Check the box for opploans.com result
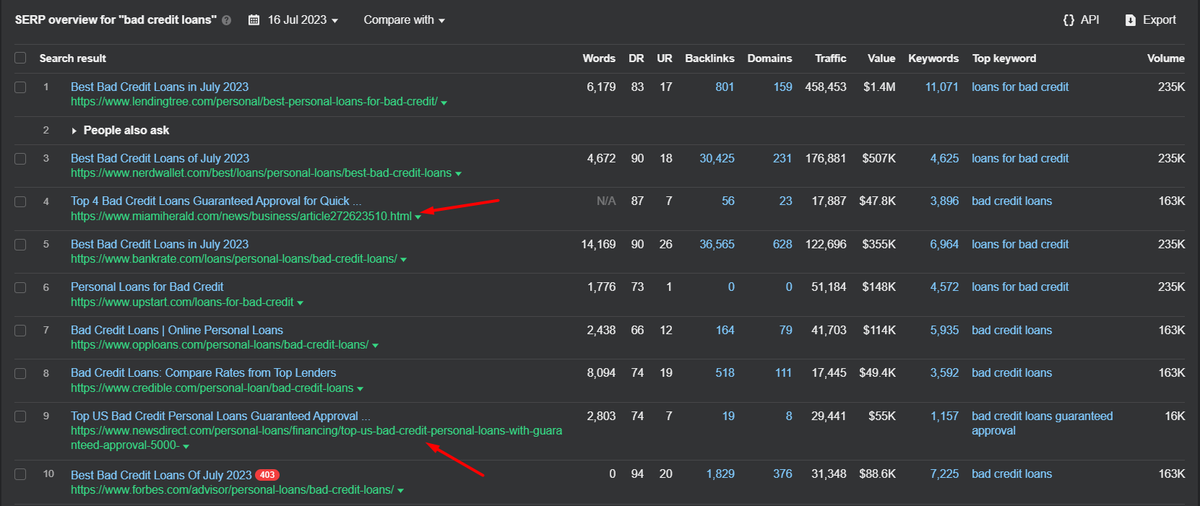This screenshot has height=506, width=1200. [x=21, y=331]
